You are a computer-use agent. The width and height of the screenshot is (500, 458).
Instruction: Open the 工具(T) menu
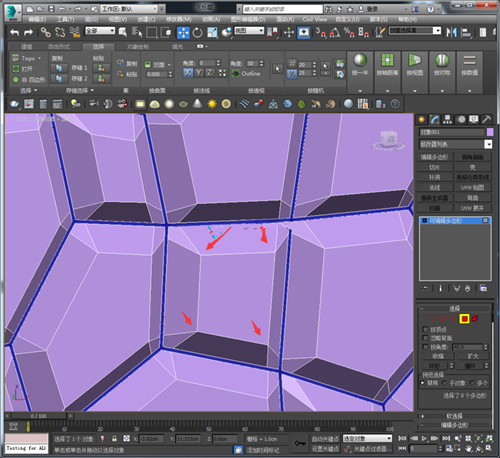65,19
